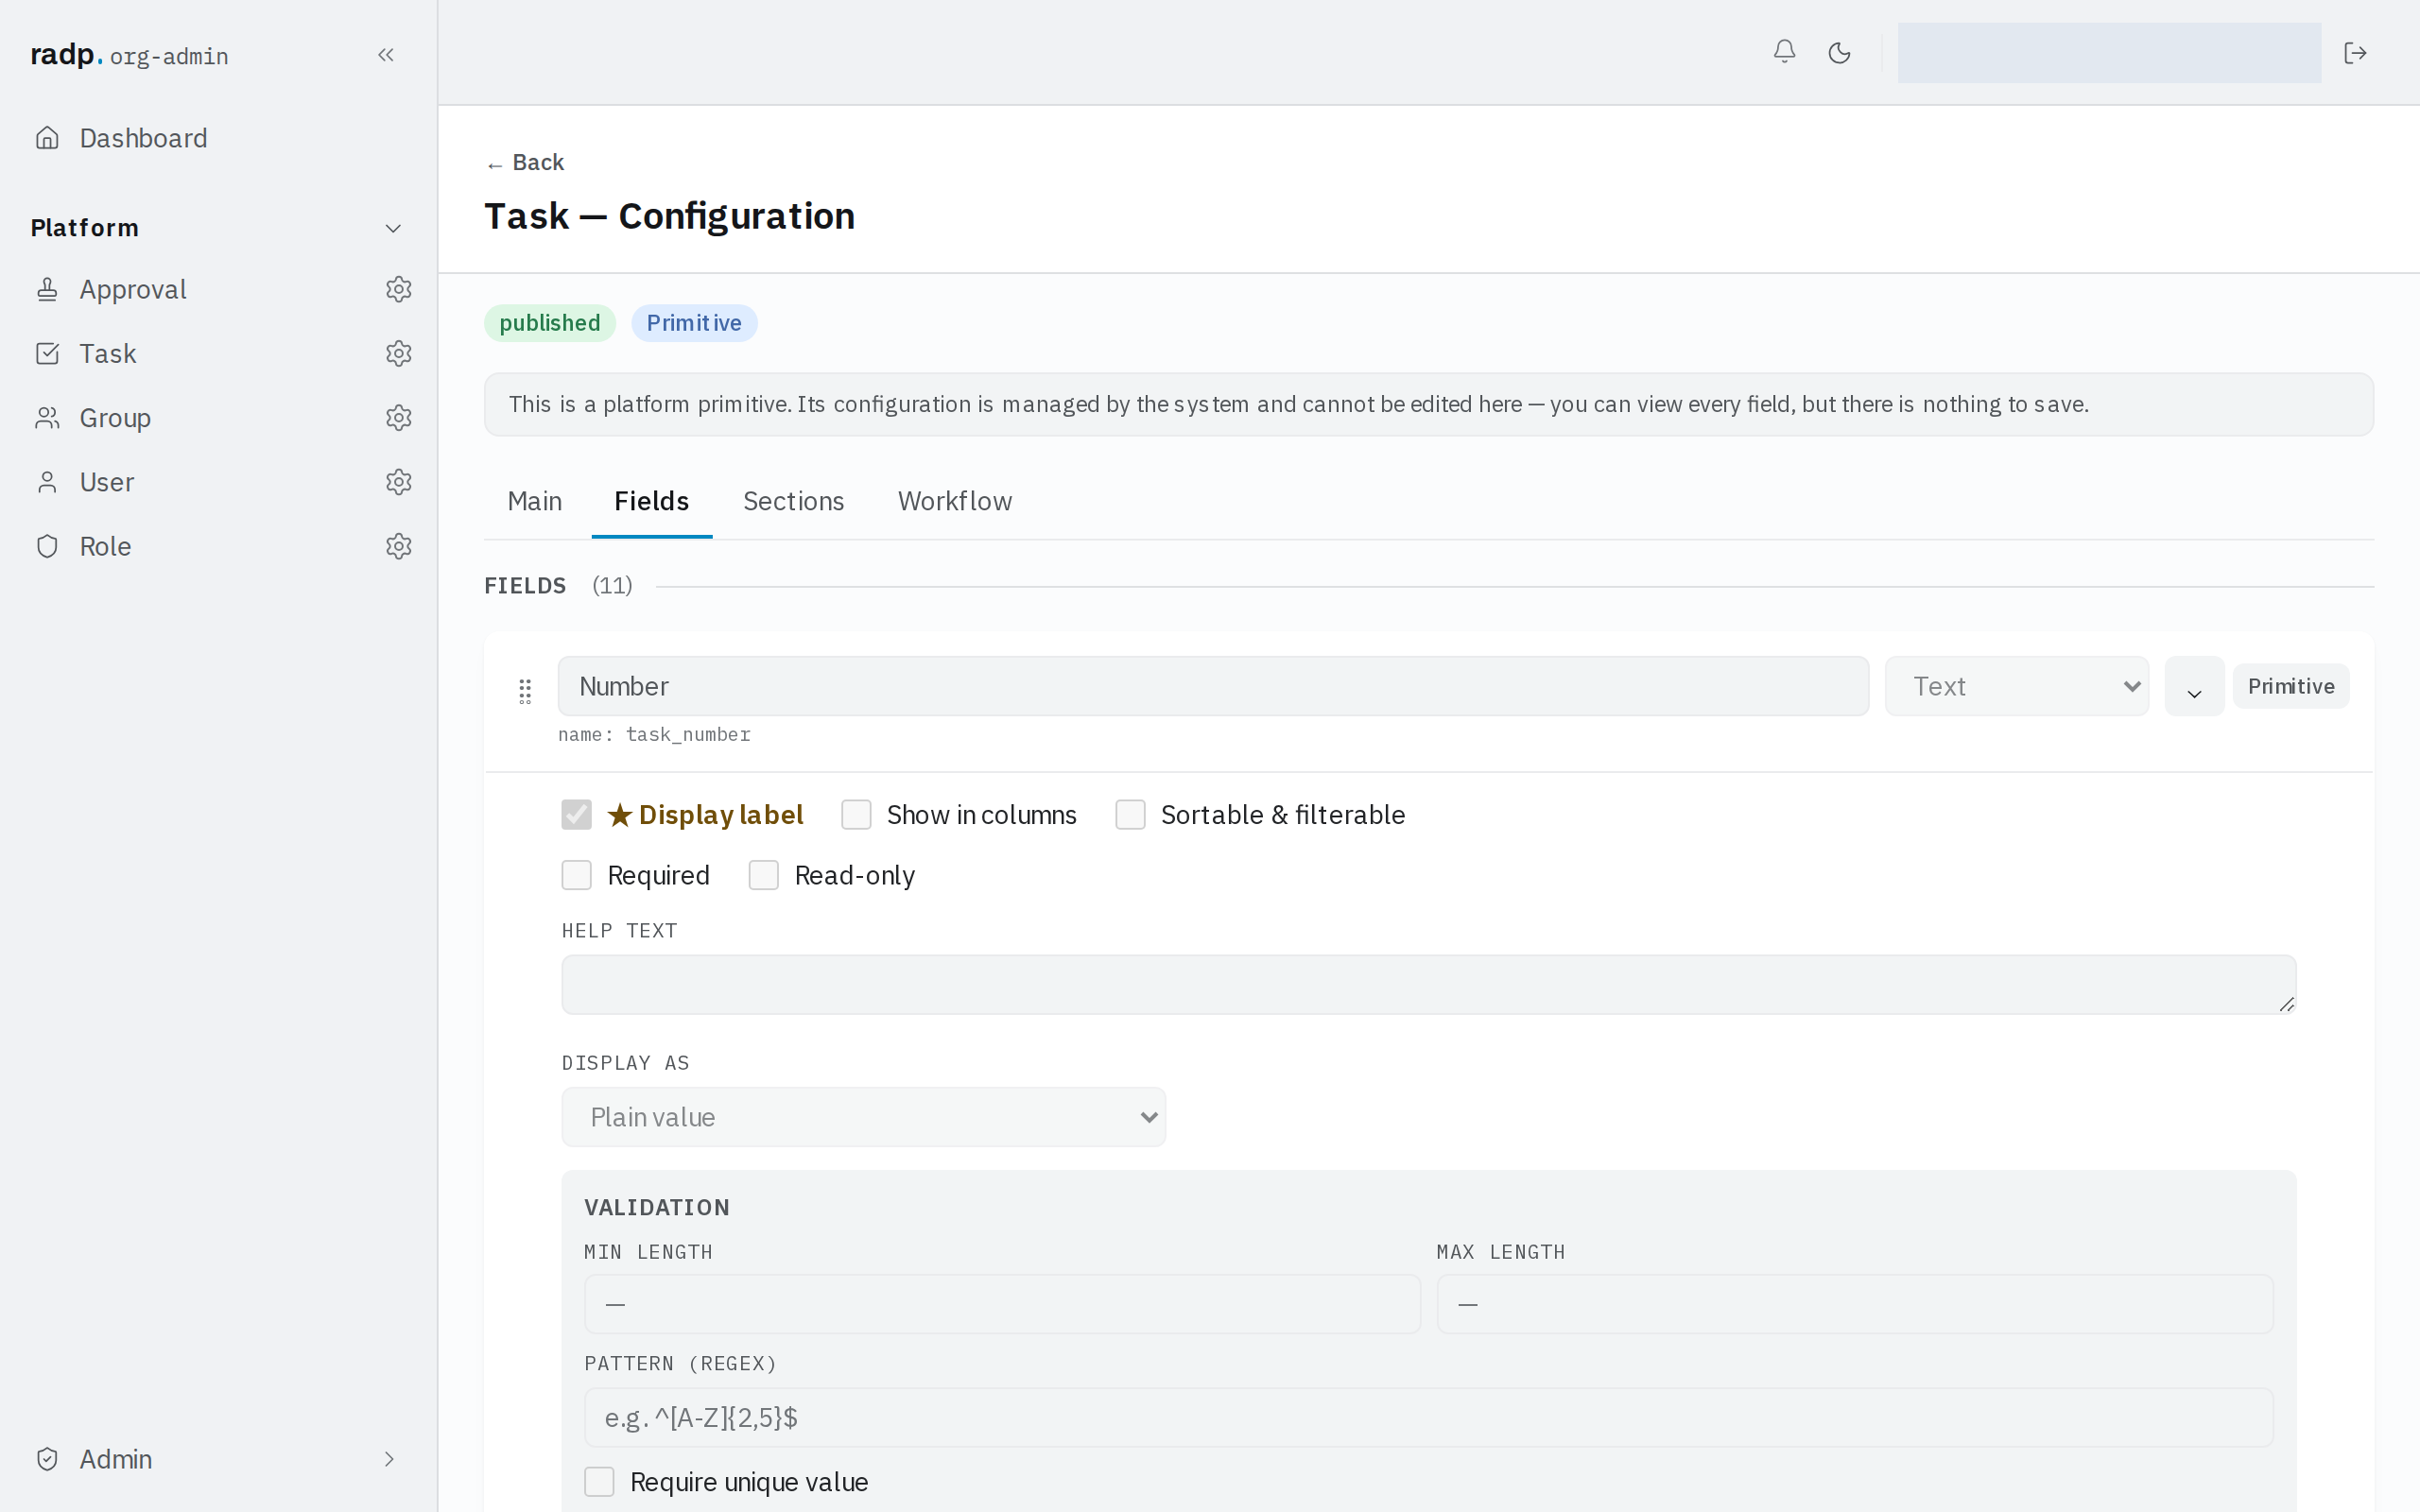
Task: Open Task configuration gear icon
Action: click(x=399, y=353)
